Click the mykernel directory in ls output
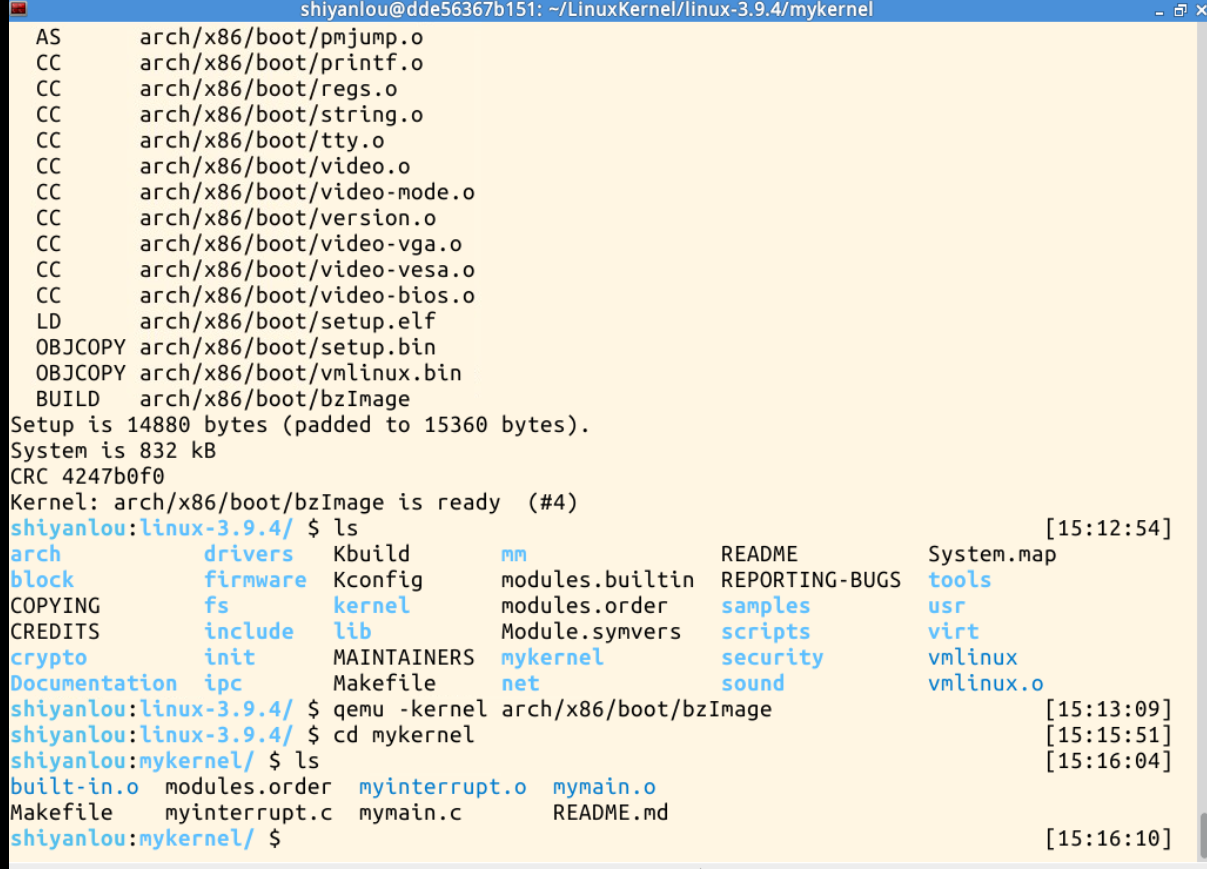The height and width of the screenshot is (869, 1207). tap(552, 657)
